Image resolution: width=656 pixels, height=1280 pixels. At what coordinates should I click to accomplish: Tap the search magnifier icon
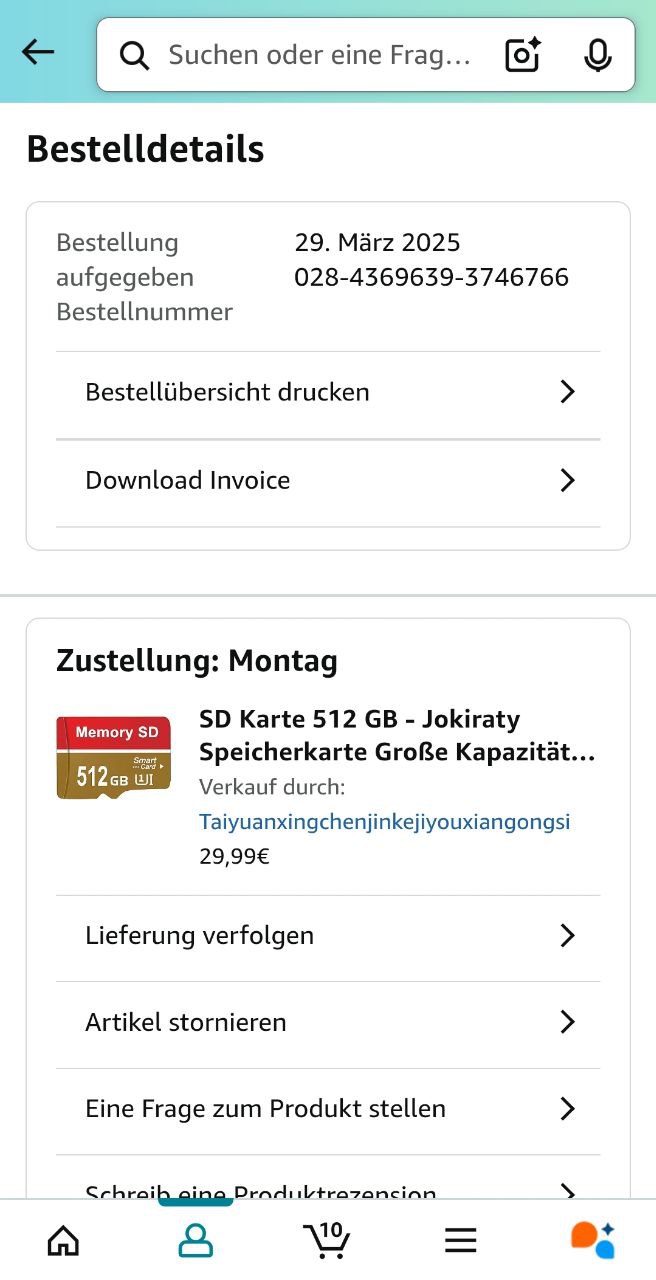134,55
